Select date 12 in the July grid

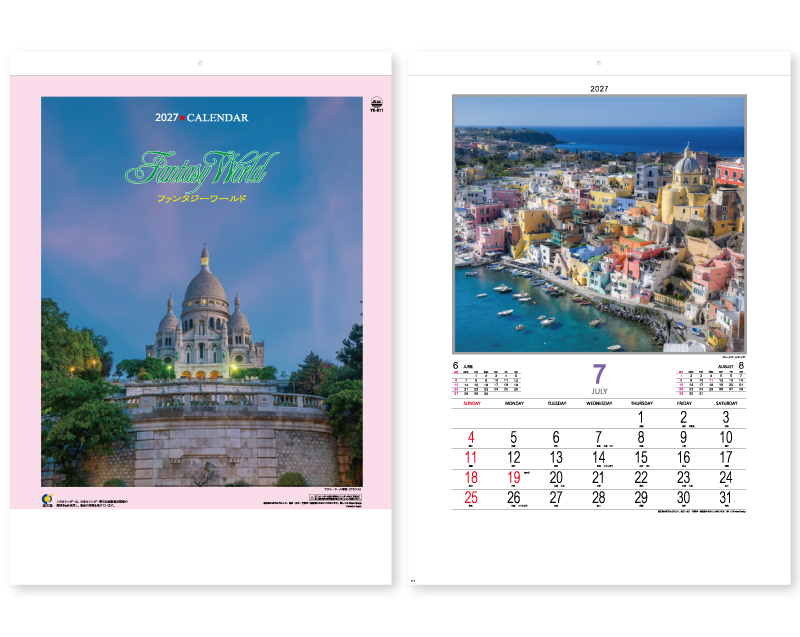pos(514,457)
